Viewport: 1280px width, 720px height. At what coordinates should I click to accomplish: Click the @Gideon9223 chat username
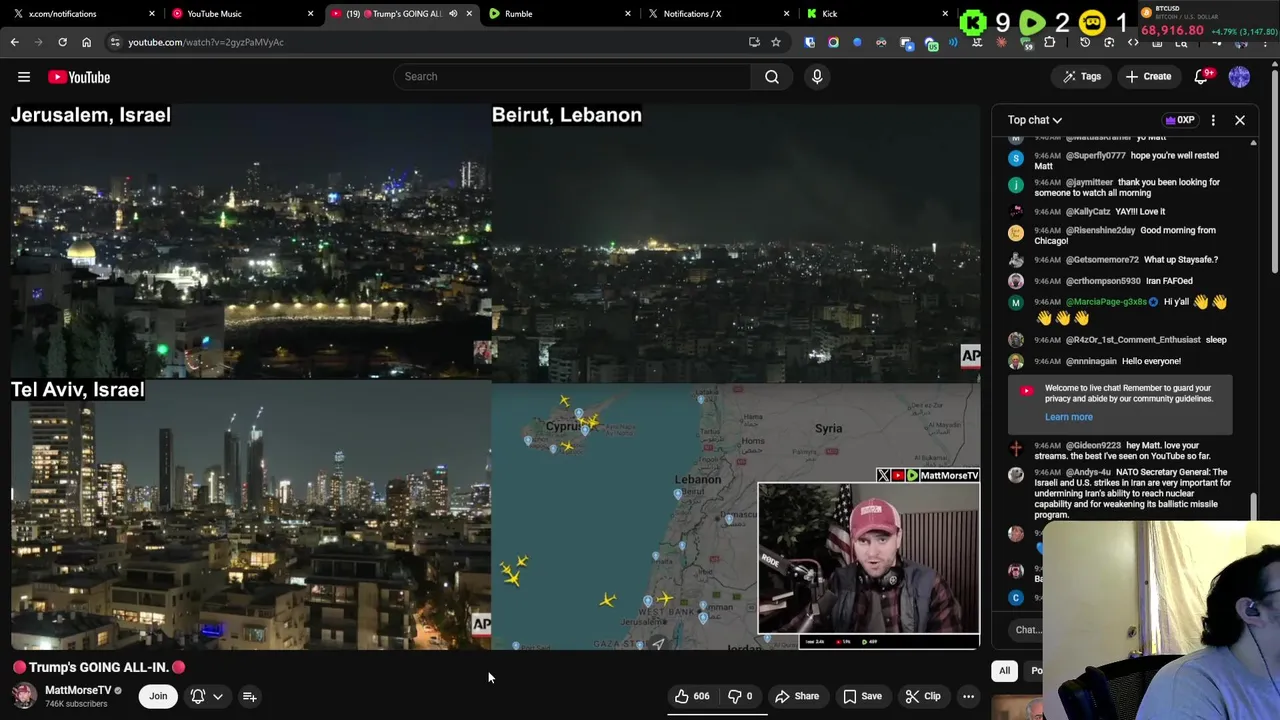click(1093, 445)
